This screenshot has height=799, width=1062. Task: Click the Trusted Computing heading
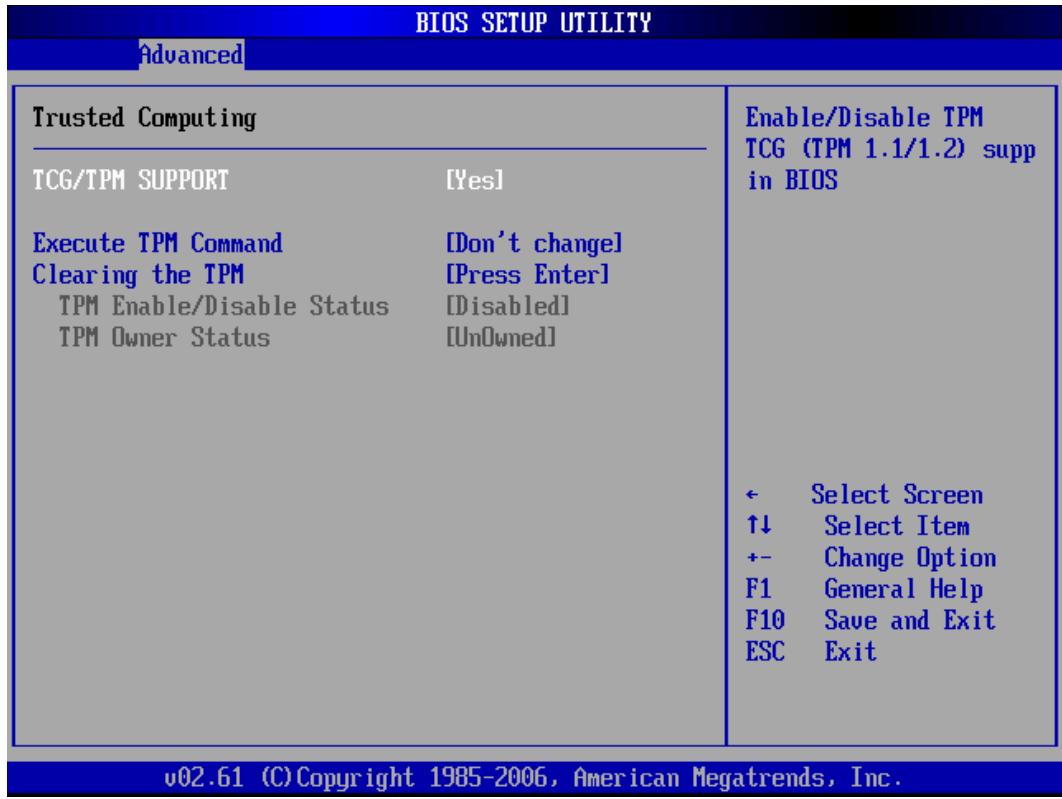(x=144, y=118)
